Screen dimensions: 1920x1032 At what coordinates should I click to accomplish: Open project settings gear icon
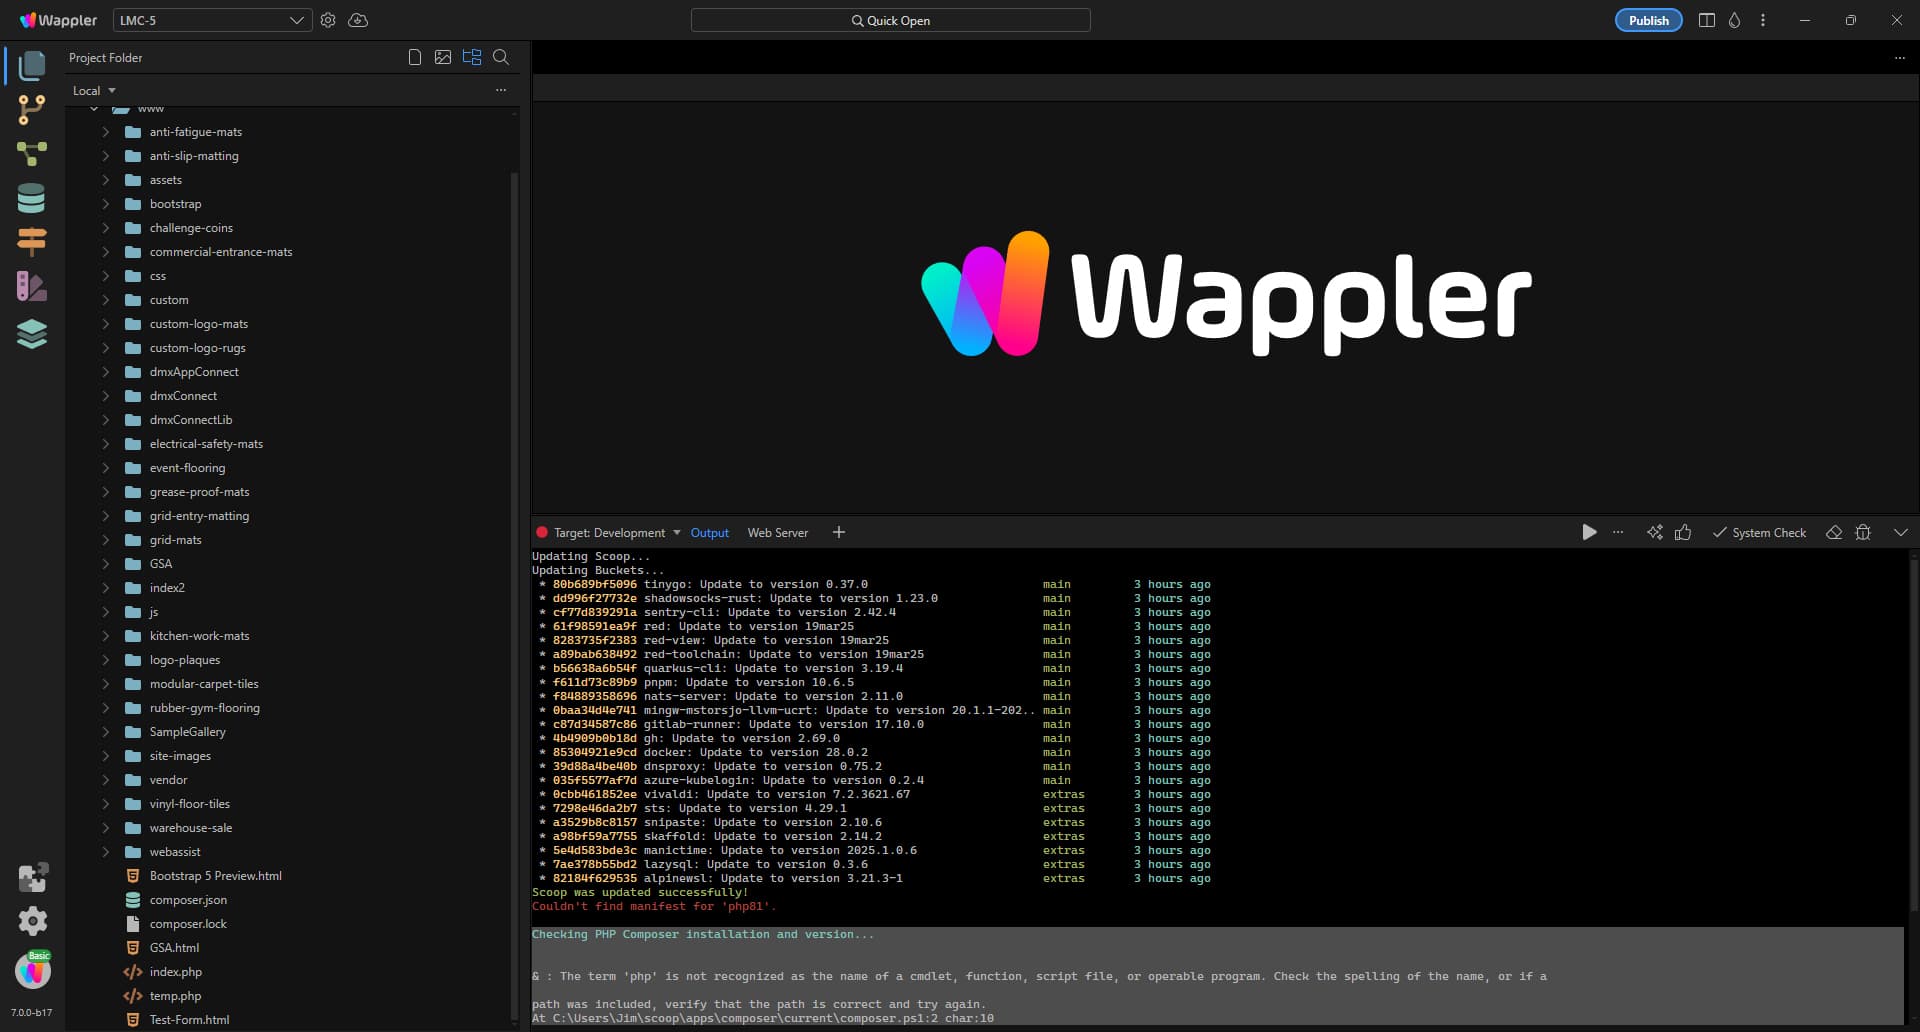[328, 20]
